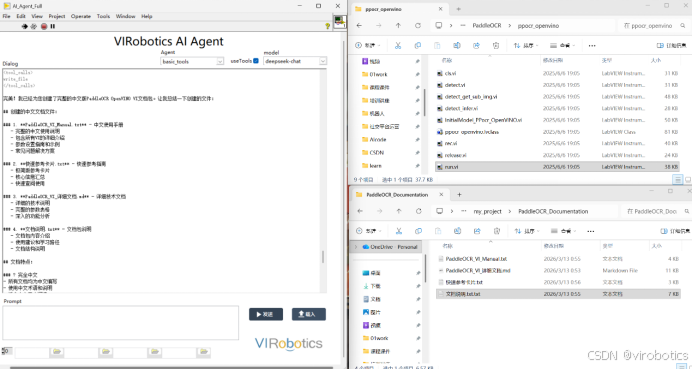This screenshot has height=369, width=693.
Task: Expand breadcrumb chevron before PaddleOCR in address bar
Action: tap(451, 26)
